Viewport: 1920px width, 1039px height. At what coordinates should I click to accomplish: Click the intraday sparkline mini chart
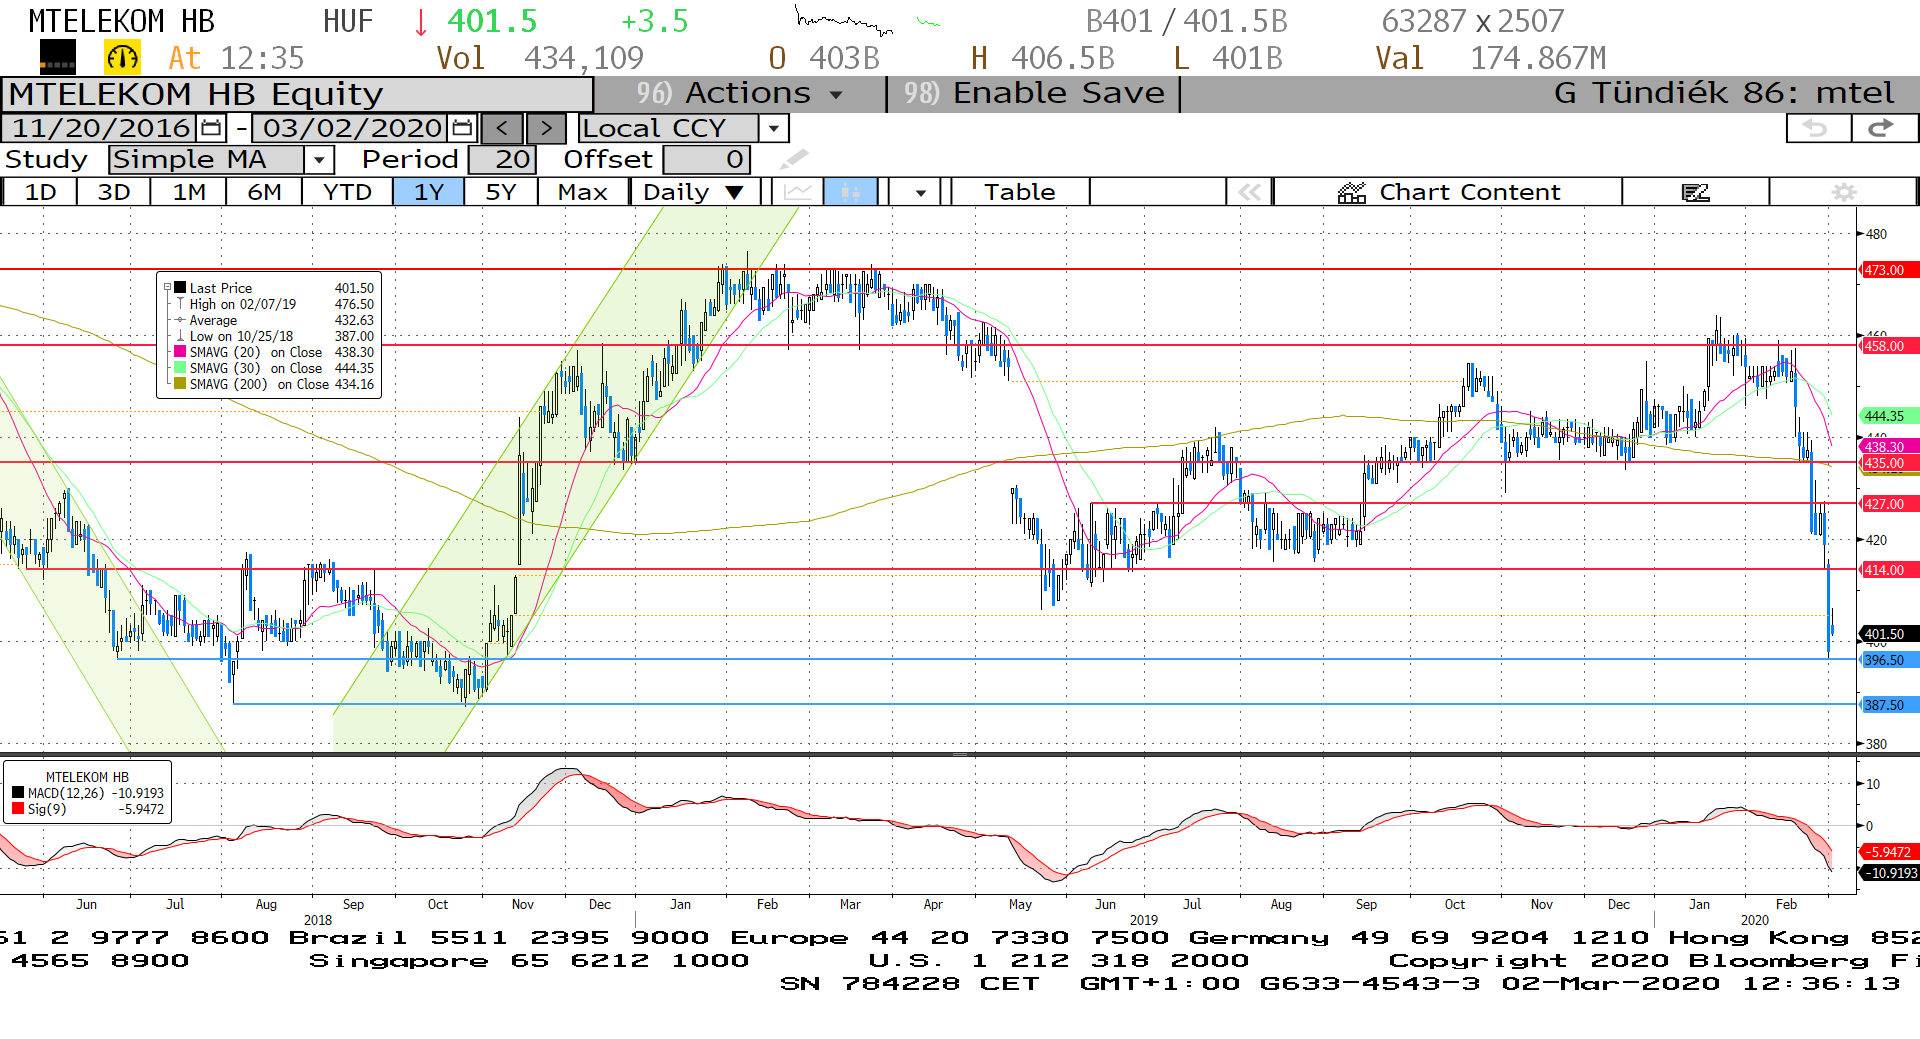click(x=844, y=21)
